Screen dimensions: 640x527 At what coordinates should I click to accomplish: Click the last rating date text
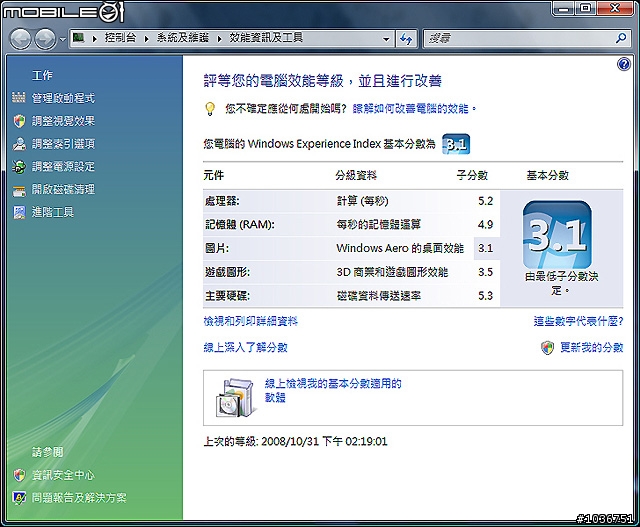click(x=296, y=442)
